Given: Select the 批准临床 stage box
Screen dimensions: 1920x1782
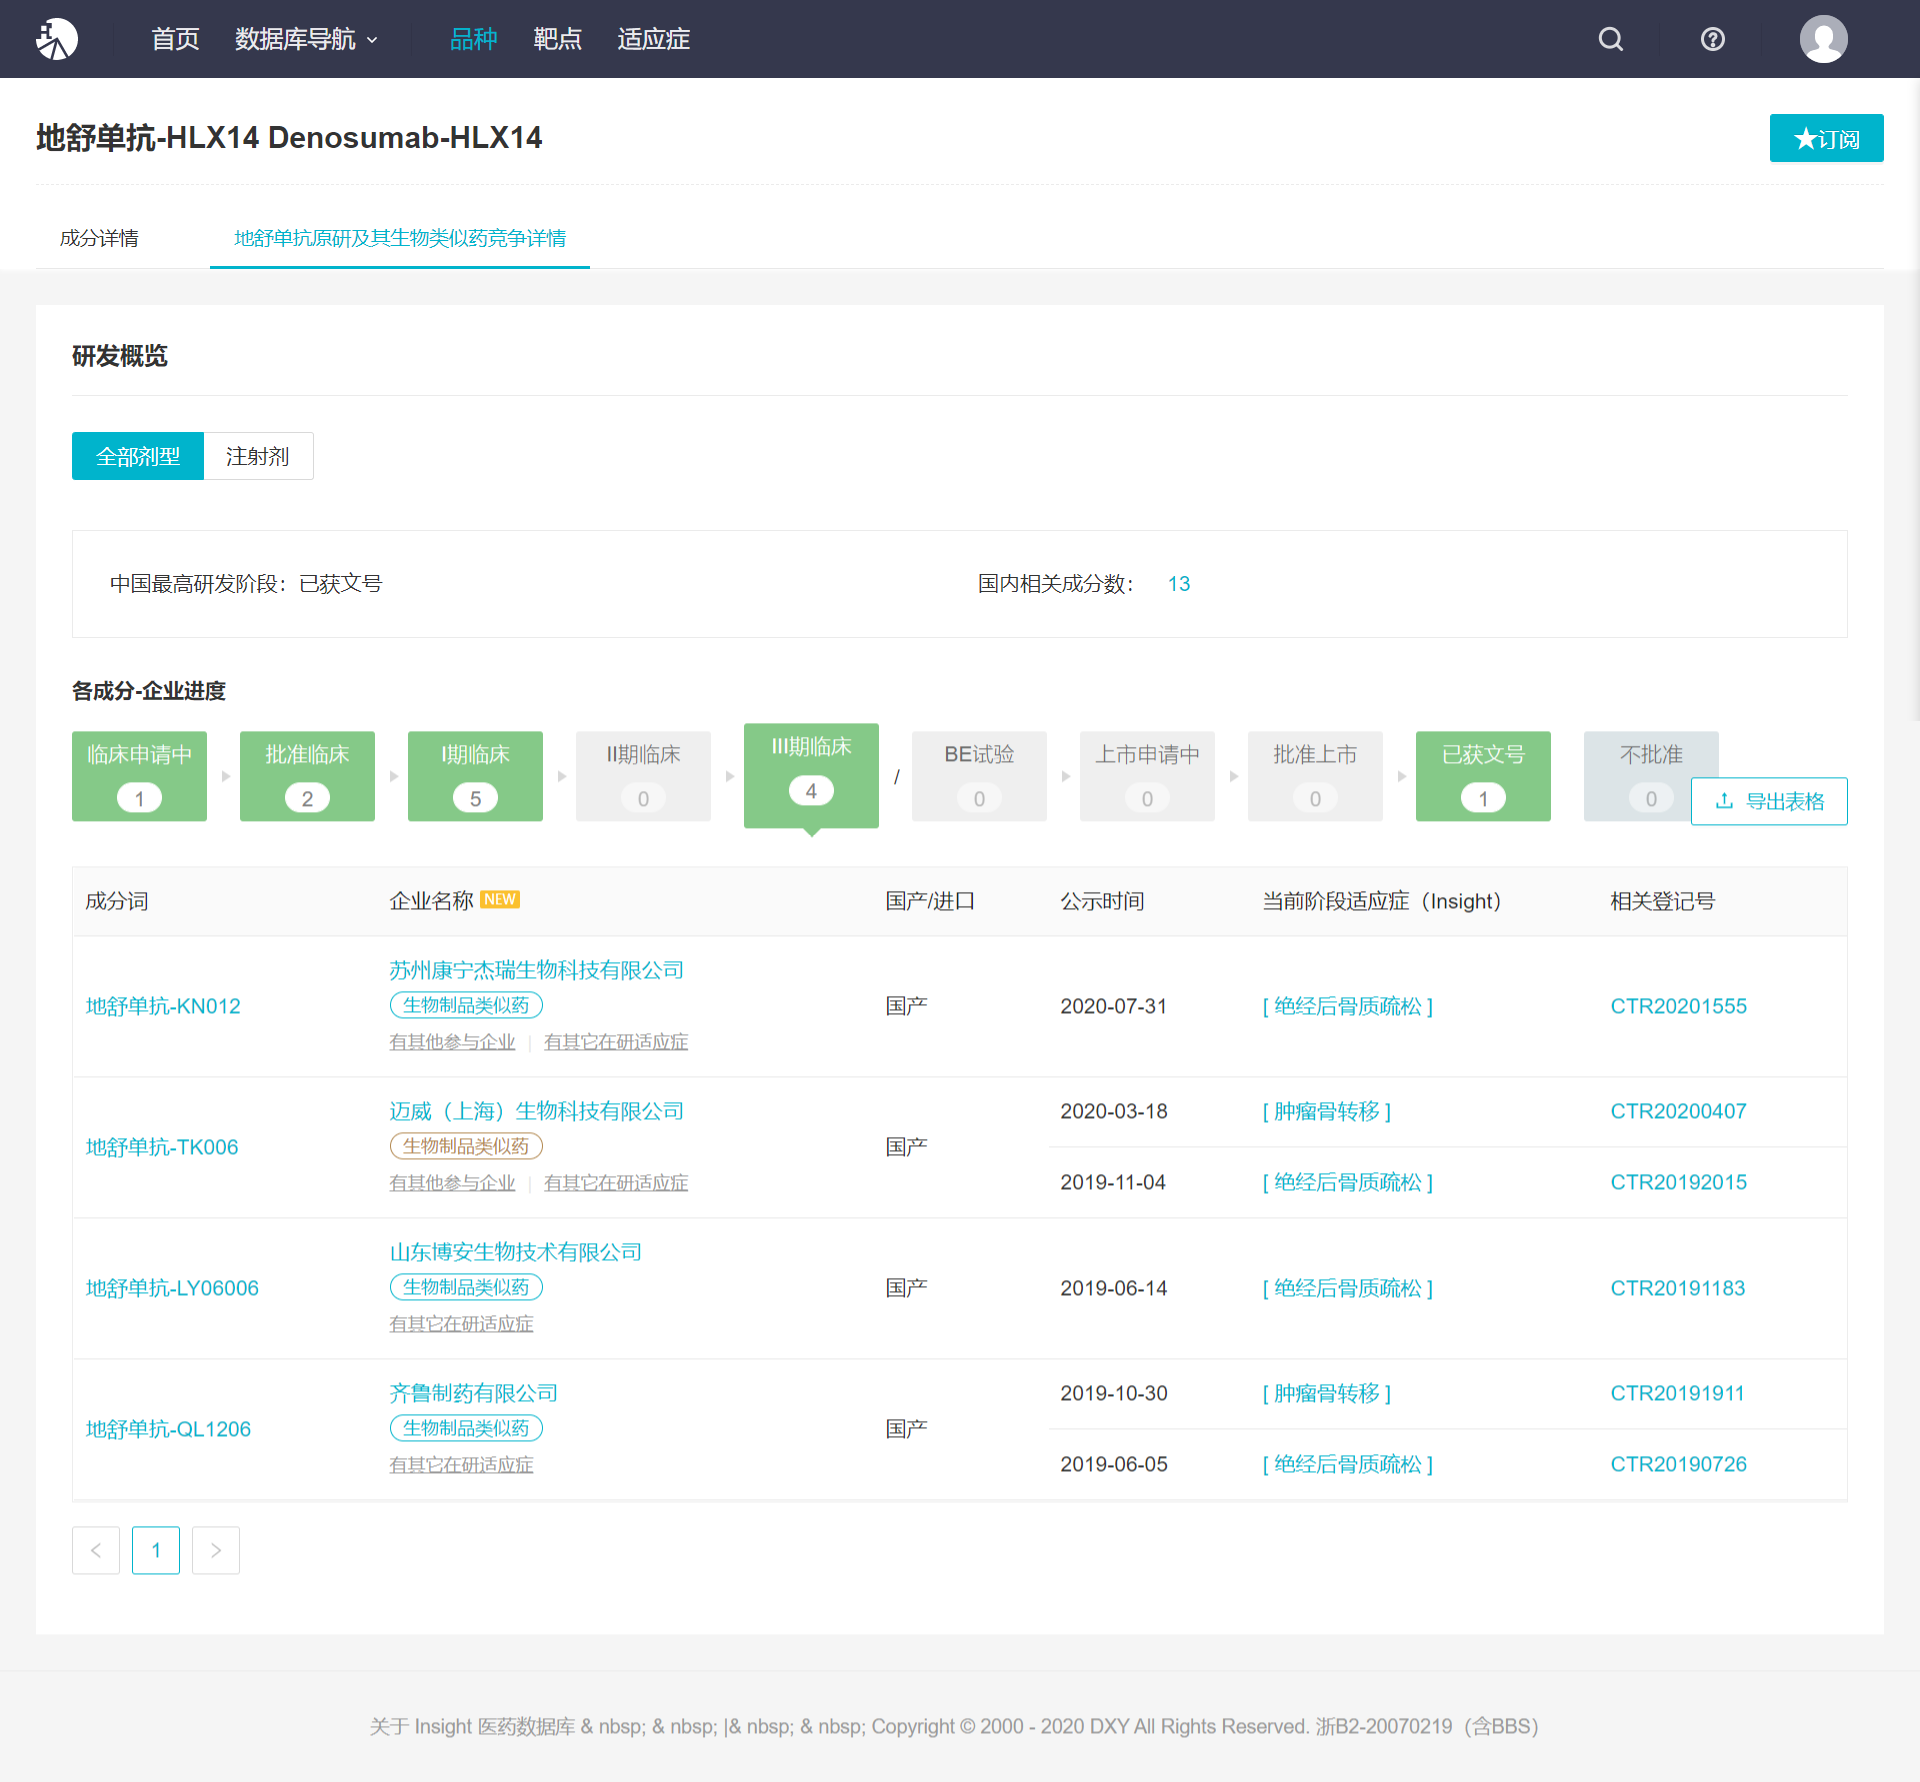Looking at the screenshot, I should (307, 776).
